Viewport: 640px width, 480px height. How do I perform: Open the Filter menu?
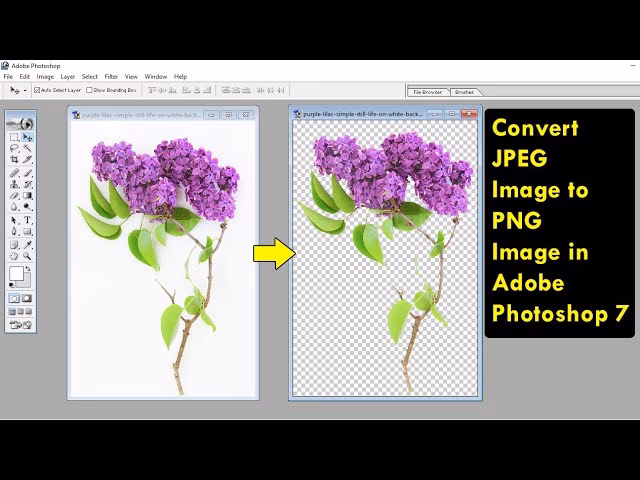click(111, 76)
